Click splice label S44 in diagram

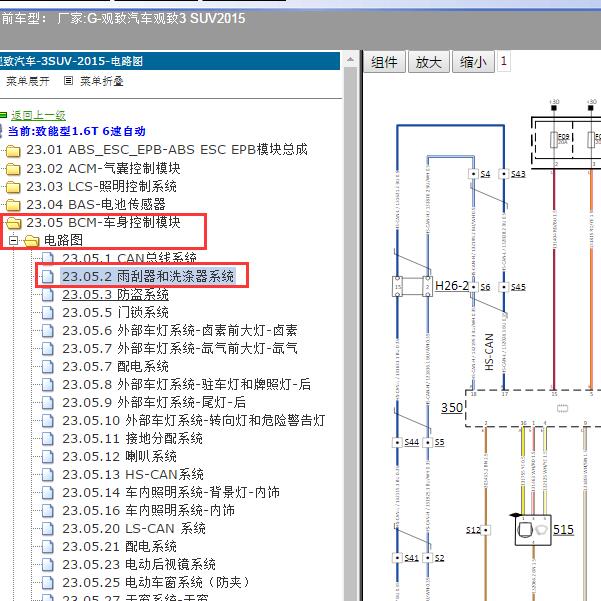[x=412, y=442]
